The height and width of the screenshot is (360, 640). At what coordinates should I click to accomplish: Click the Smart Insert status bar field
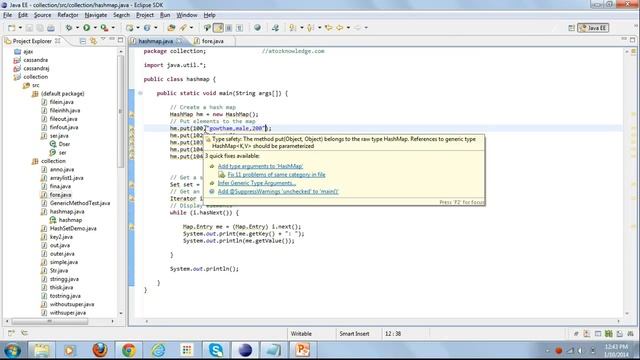click(354, 334)
